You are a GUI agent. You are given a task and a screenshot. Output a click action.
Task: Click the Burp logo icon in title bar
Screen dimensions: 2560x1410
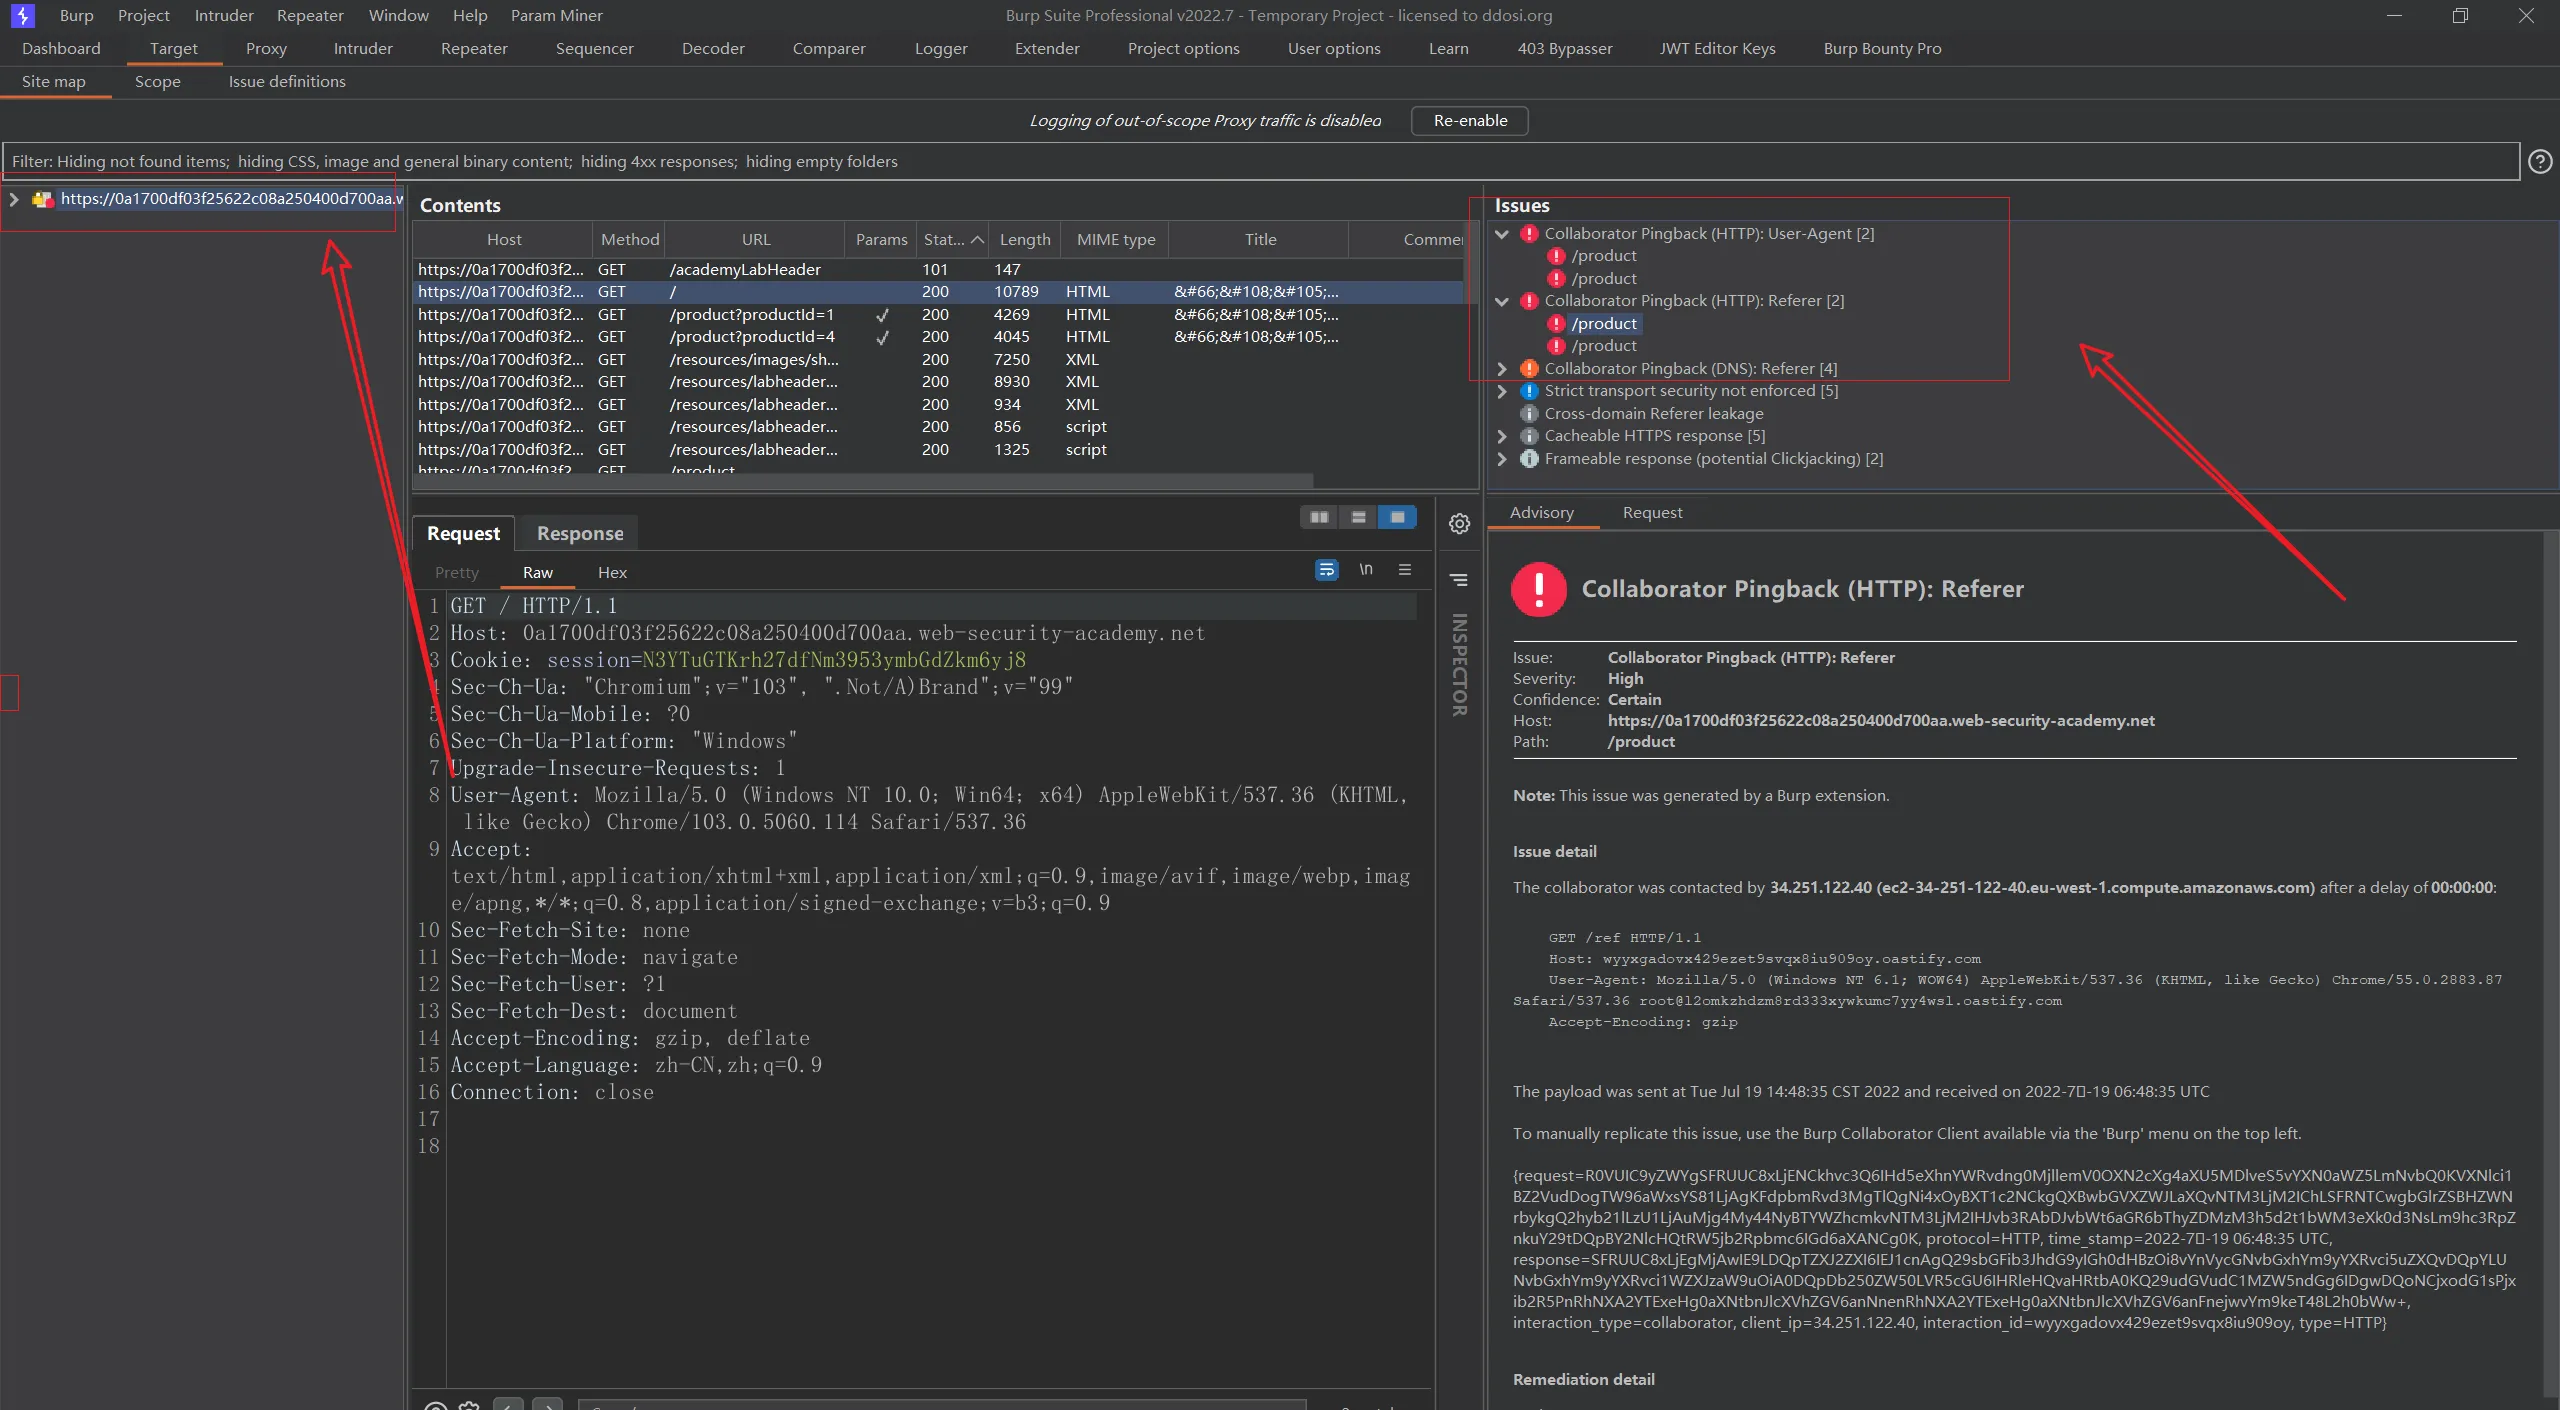click(22, 15)
